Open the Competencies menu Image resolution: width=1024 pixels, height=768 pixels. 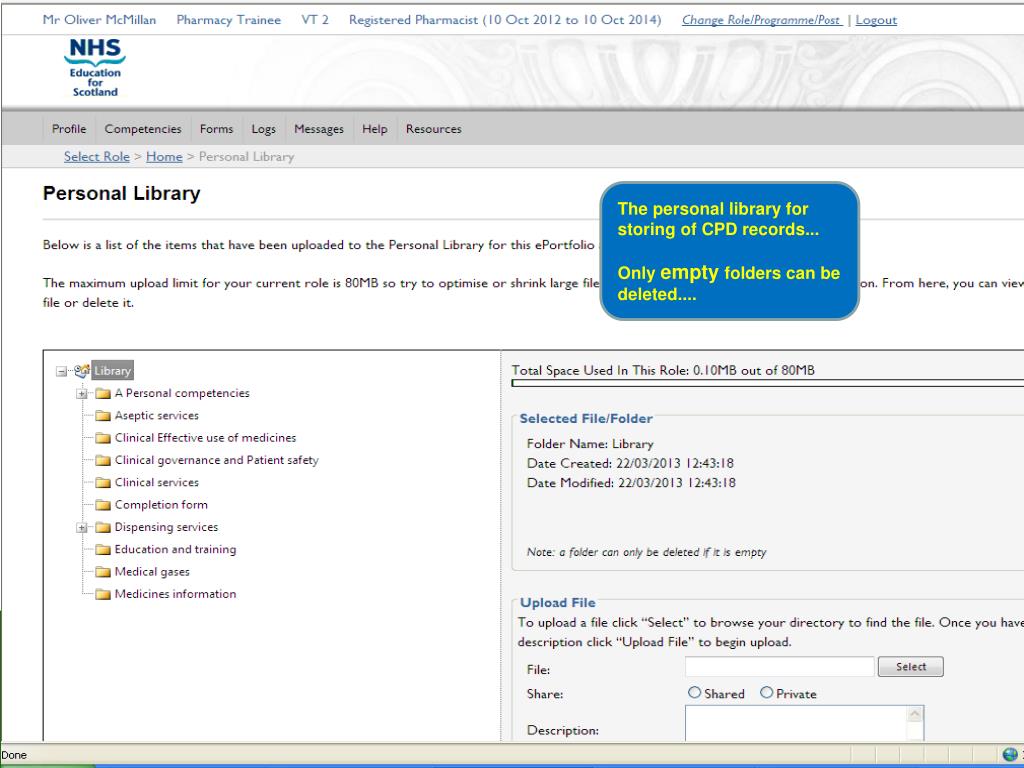(143, 129)
